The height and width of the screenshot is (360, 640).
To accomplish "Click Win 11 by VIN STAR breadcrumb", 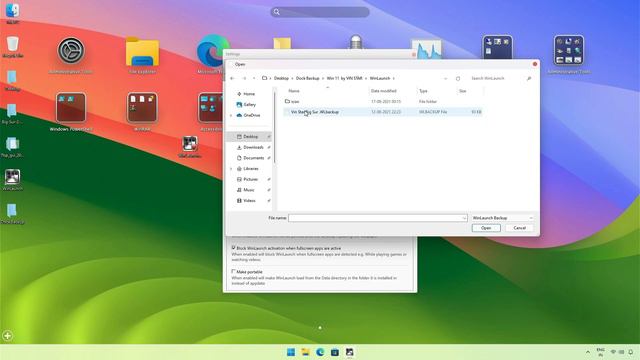I will coord(344,78).
